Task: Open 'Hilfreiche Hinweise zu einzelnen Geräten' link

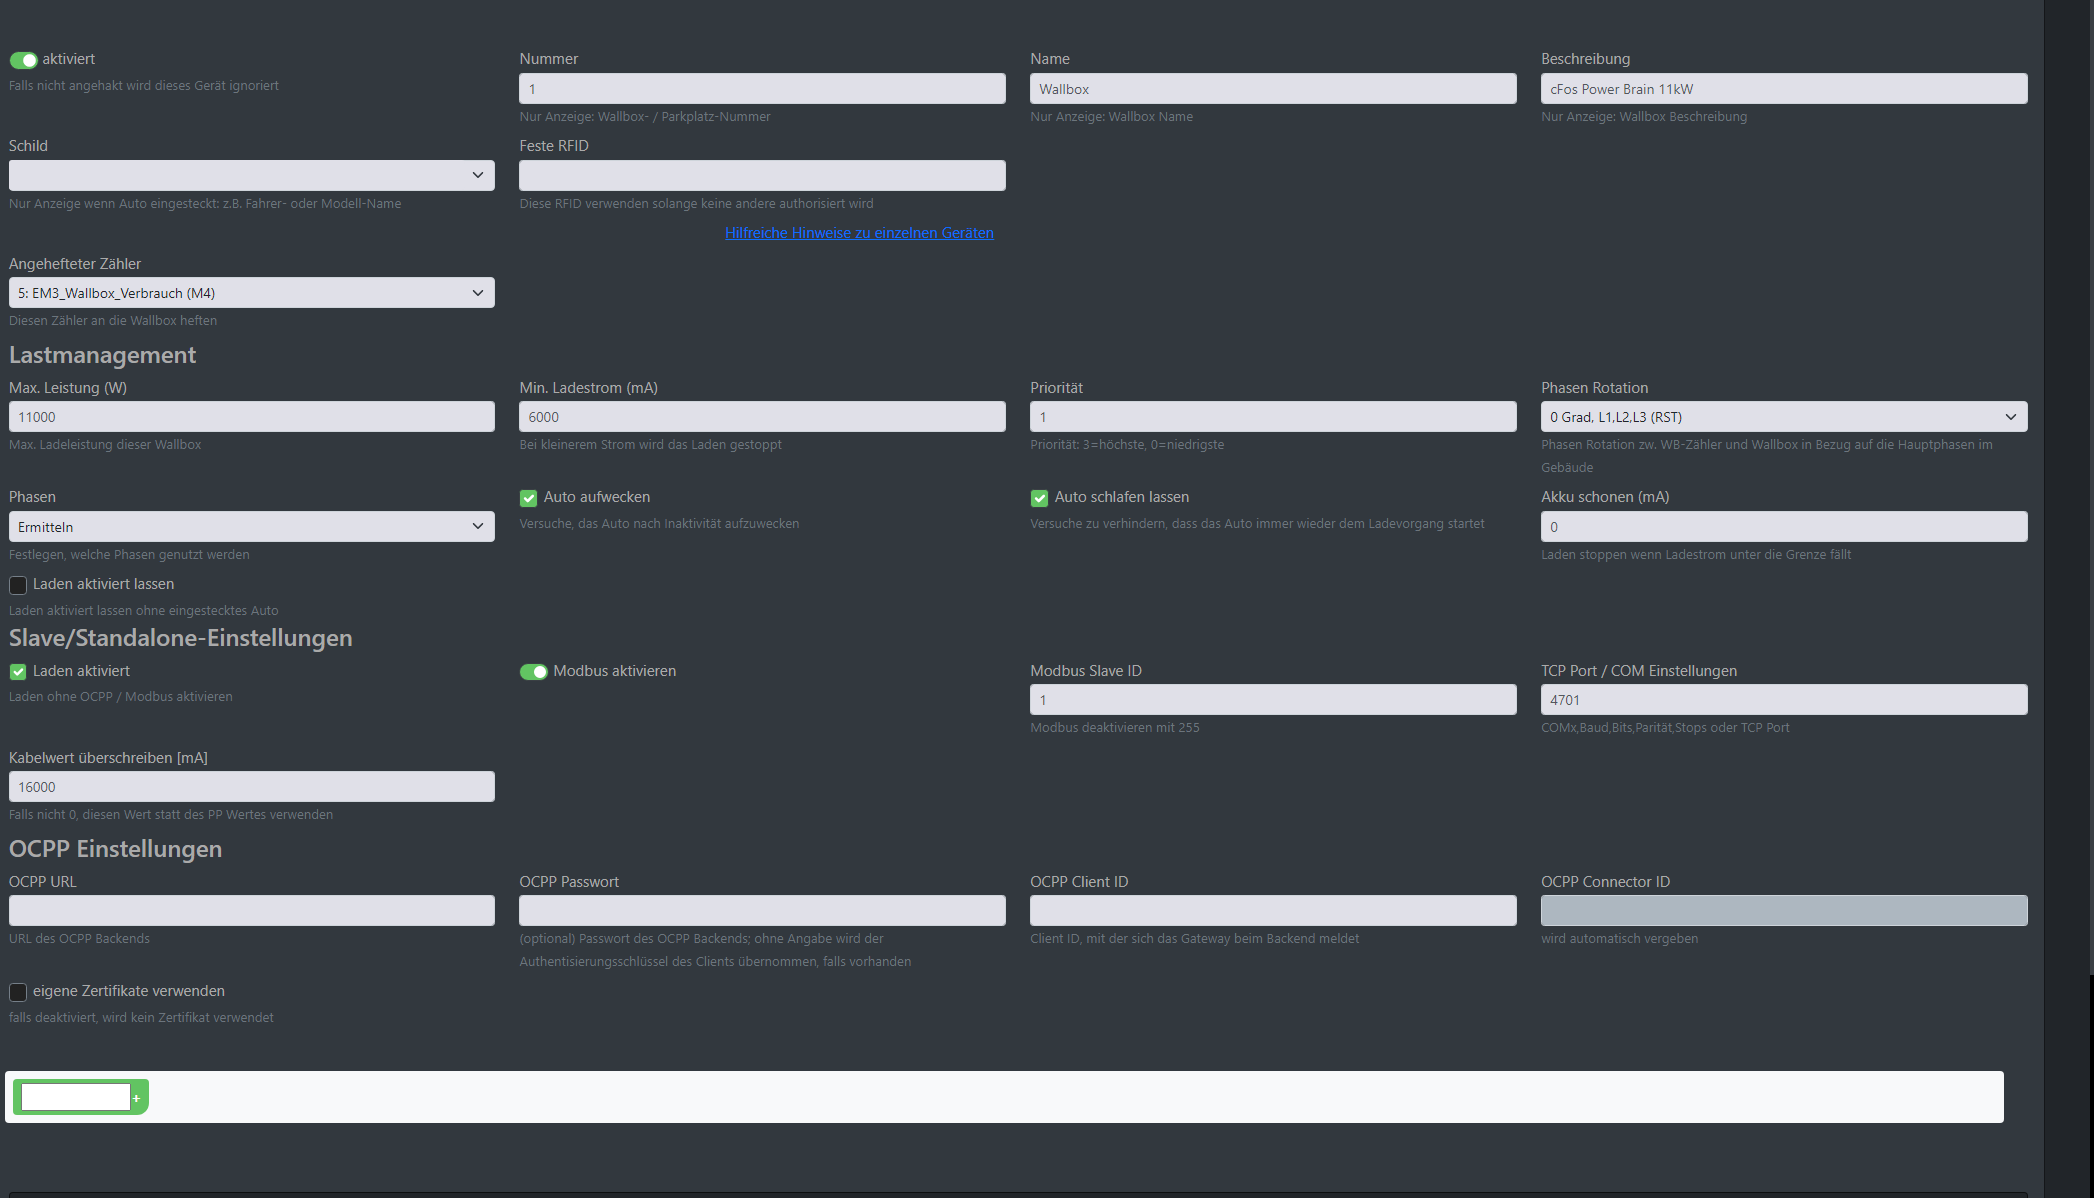Action: pyautogui.click(x=858, y=233)
